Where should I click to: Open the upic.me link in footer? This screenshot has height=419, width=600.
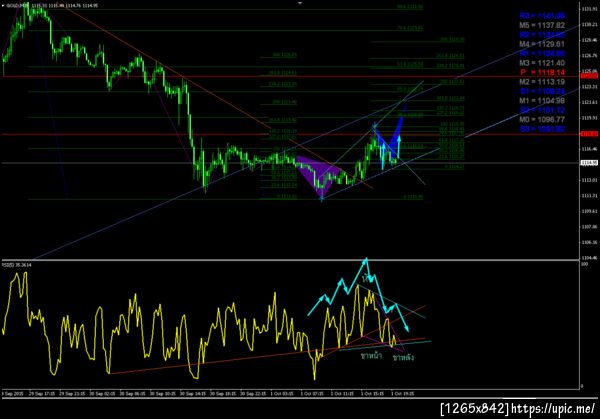[x=554, y=408]
